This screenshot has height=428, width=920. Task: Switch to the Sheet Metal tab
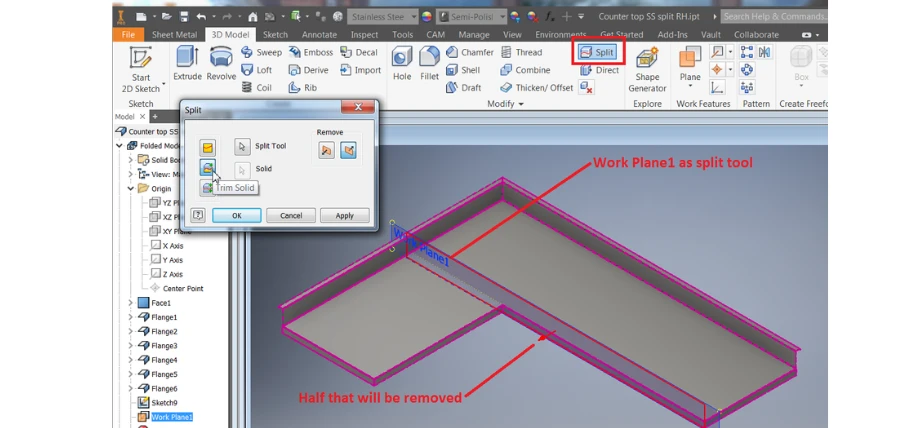tap(174, 35)
